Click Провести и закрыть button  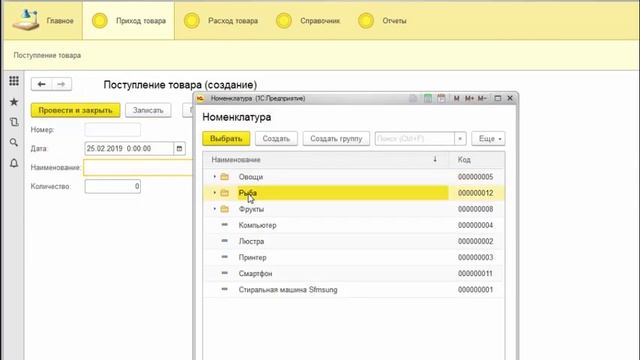76,110
